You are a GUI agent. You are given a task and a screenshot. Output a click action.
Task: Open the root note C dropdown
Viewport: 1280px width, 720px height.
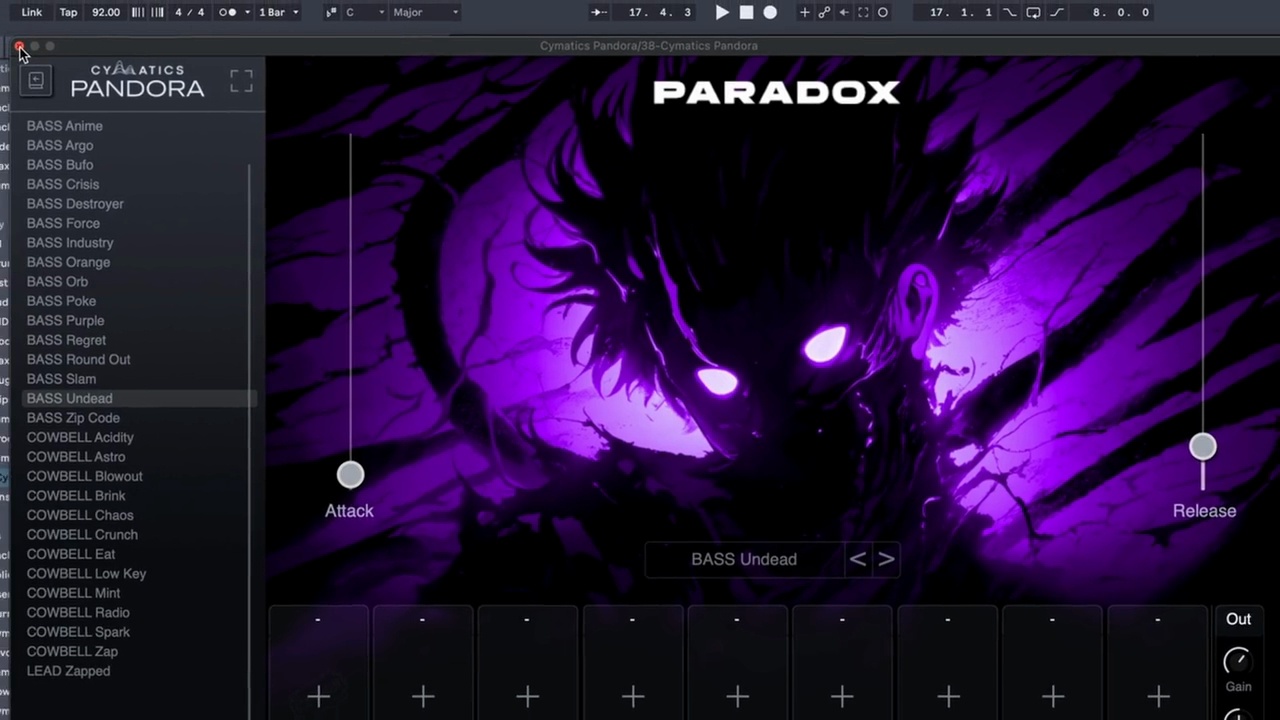364,12
